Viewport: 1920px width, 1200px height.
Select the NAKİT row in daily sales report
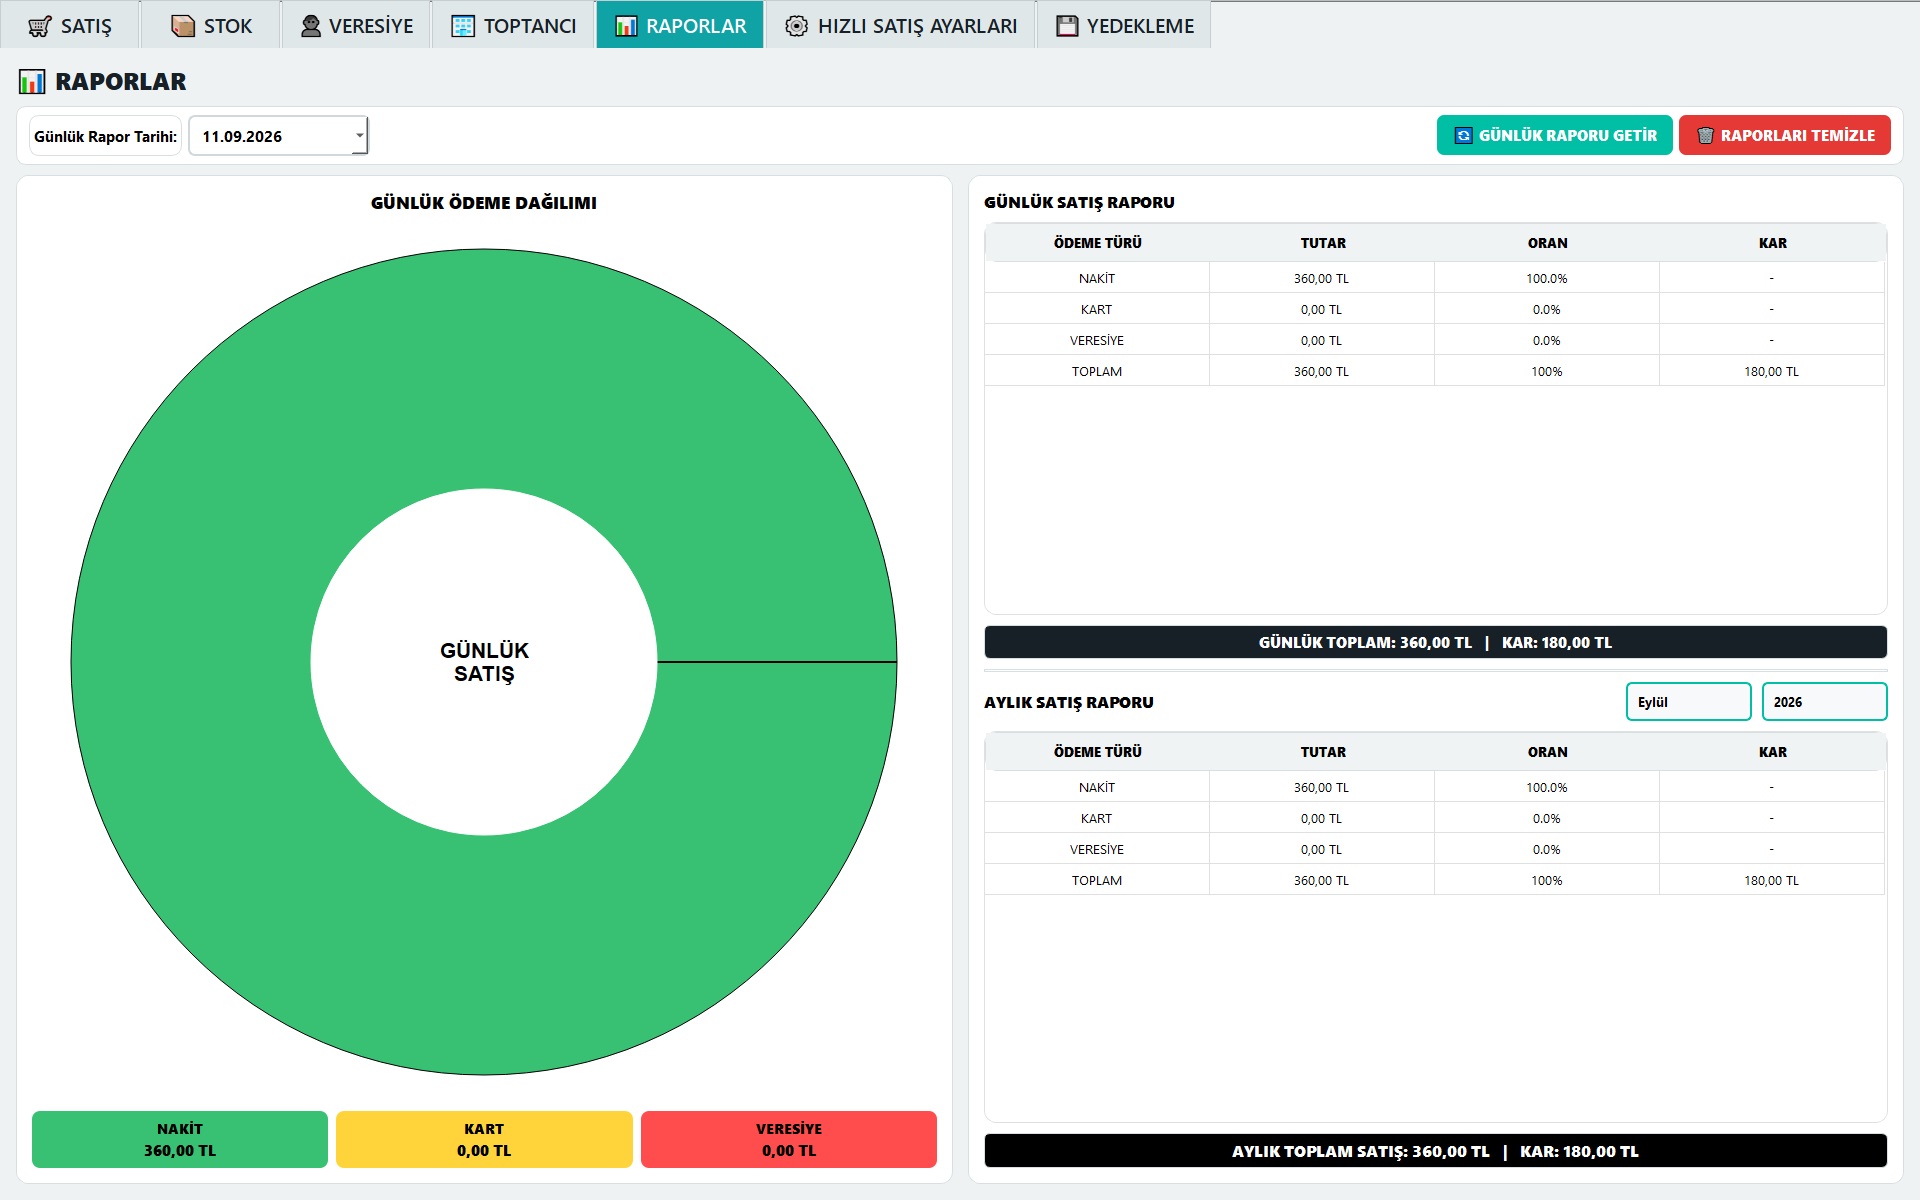(1434, 278)
